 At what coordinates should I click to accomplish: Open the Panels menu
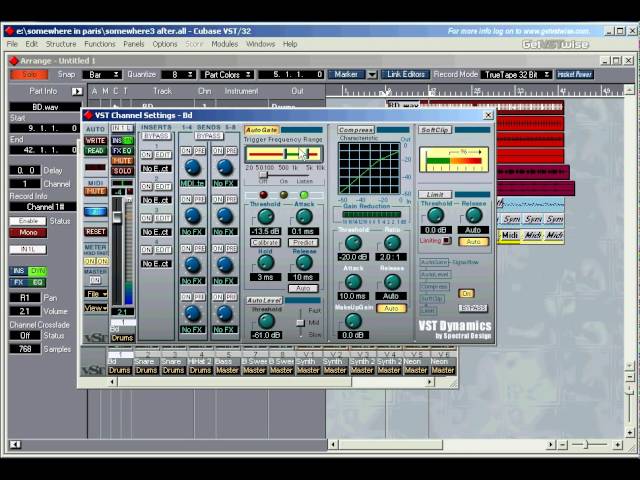tap(133, 44)
